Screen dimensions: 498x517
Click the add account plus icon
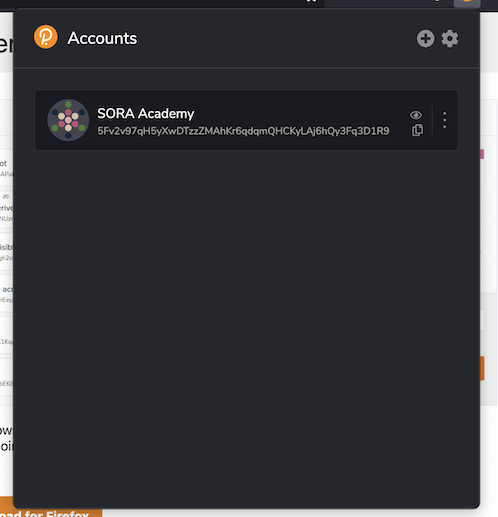click(x=425, y=39)
